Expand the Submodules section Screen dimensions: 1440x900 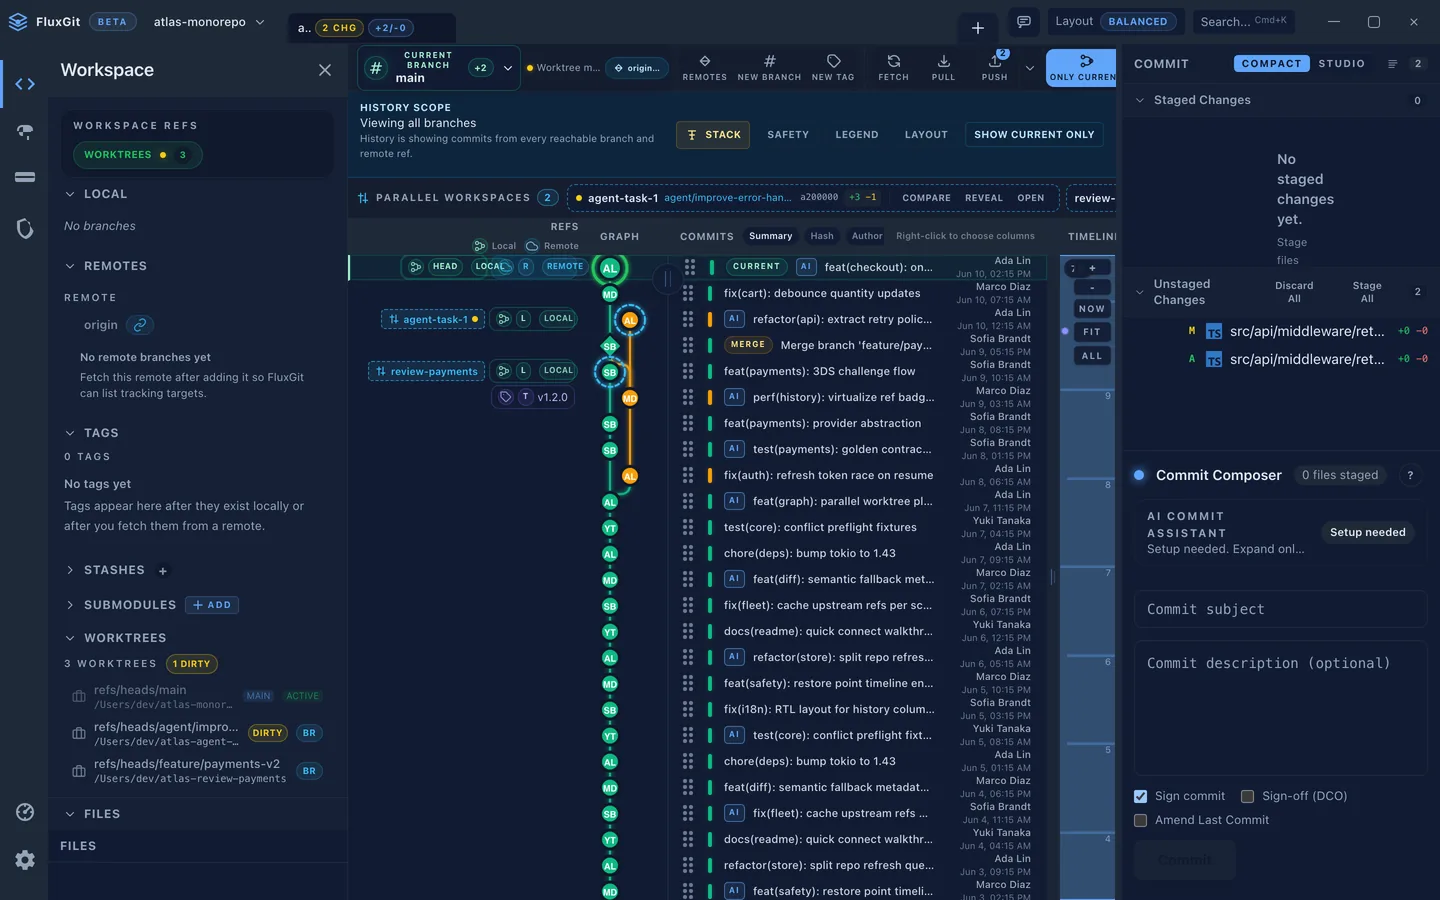click(70, 605)
